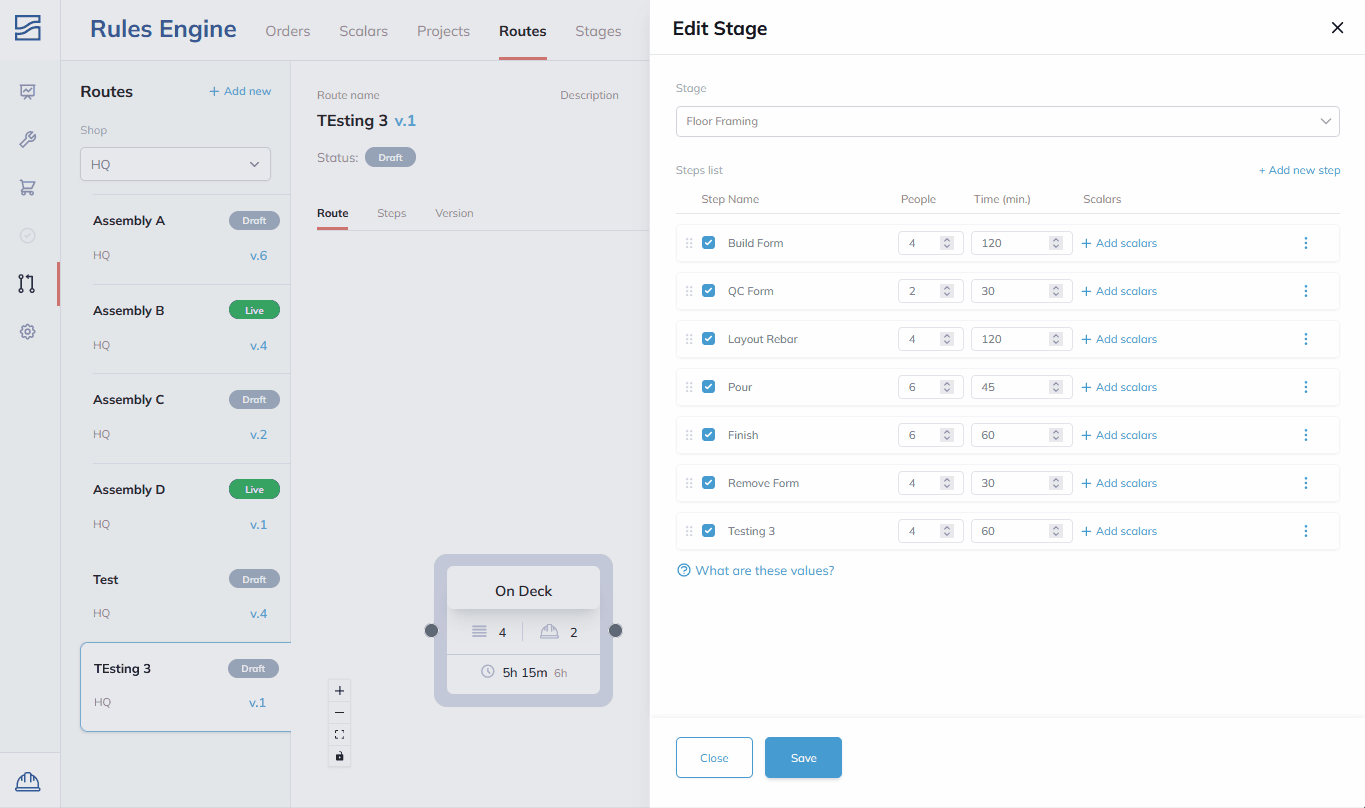Zoom out on the route canvas
The height and width of the screenshot is (808, 1365).
click(x=339, y=712)
